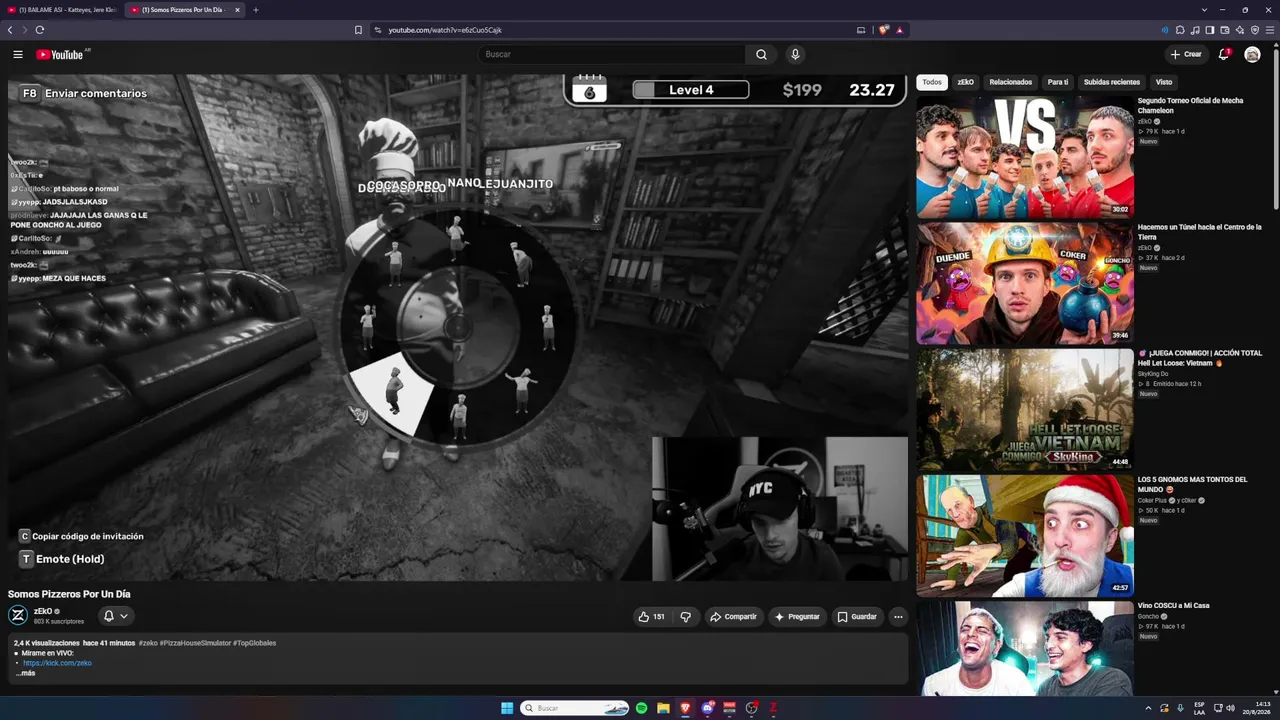Dislike the video with thumbs down
The height and width of the screenshot is (720, 1280).
pyautogui.click(x=685, y=617)
